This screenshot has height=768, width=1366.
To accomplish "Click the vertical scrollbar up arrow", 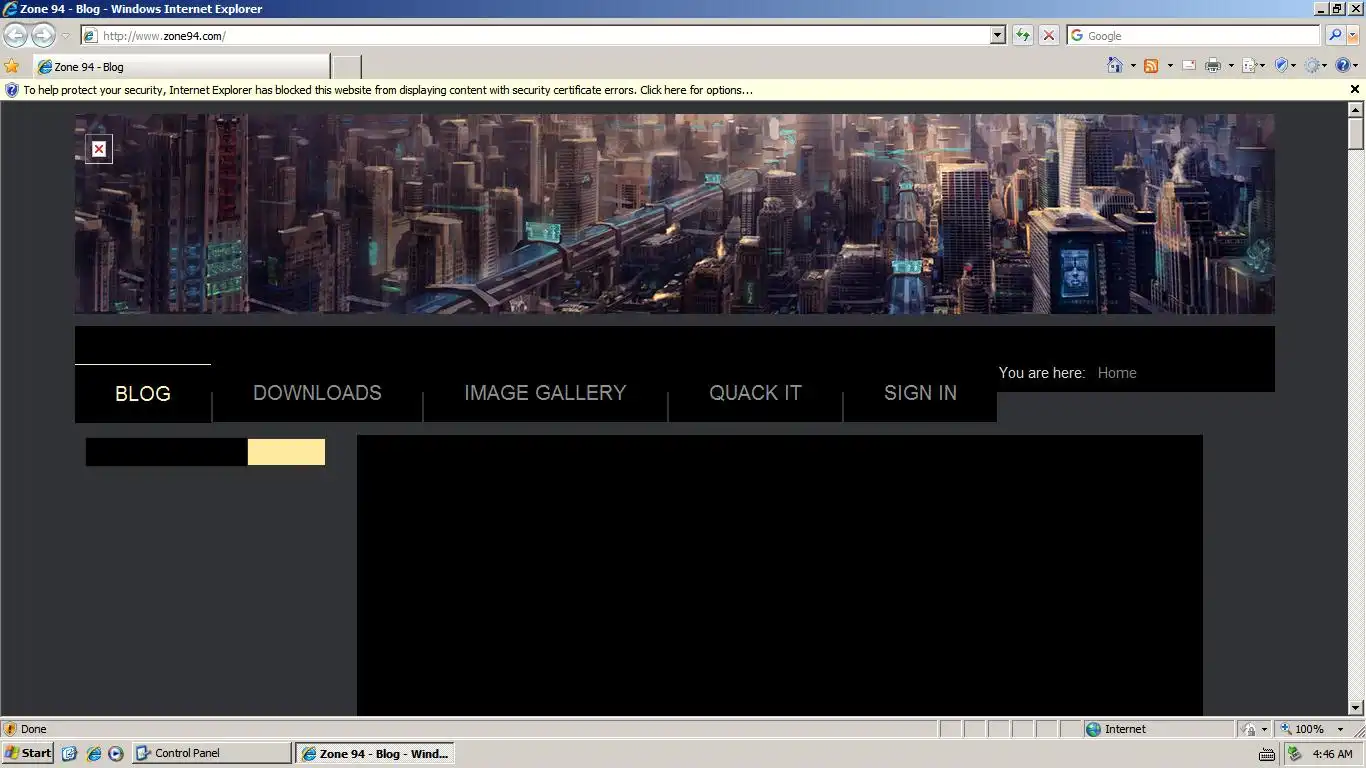I will pyautogui.click(x=1356, y=108).
